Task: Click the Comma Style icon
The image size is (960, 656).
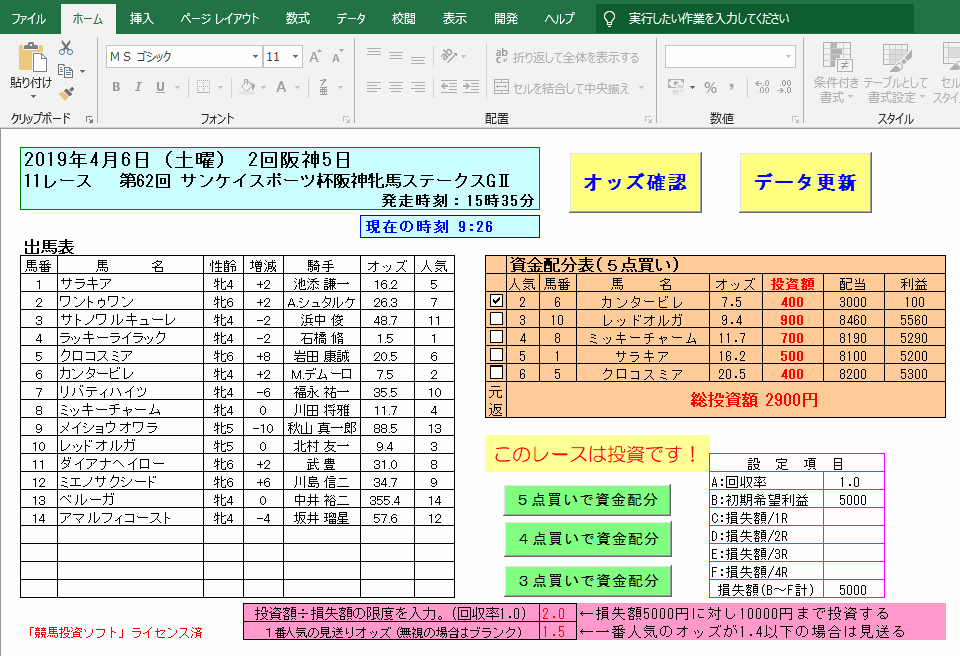Action: [731, 87]
